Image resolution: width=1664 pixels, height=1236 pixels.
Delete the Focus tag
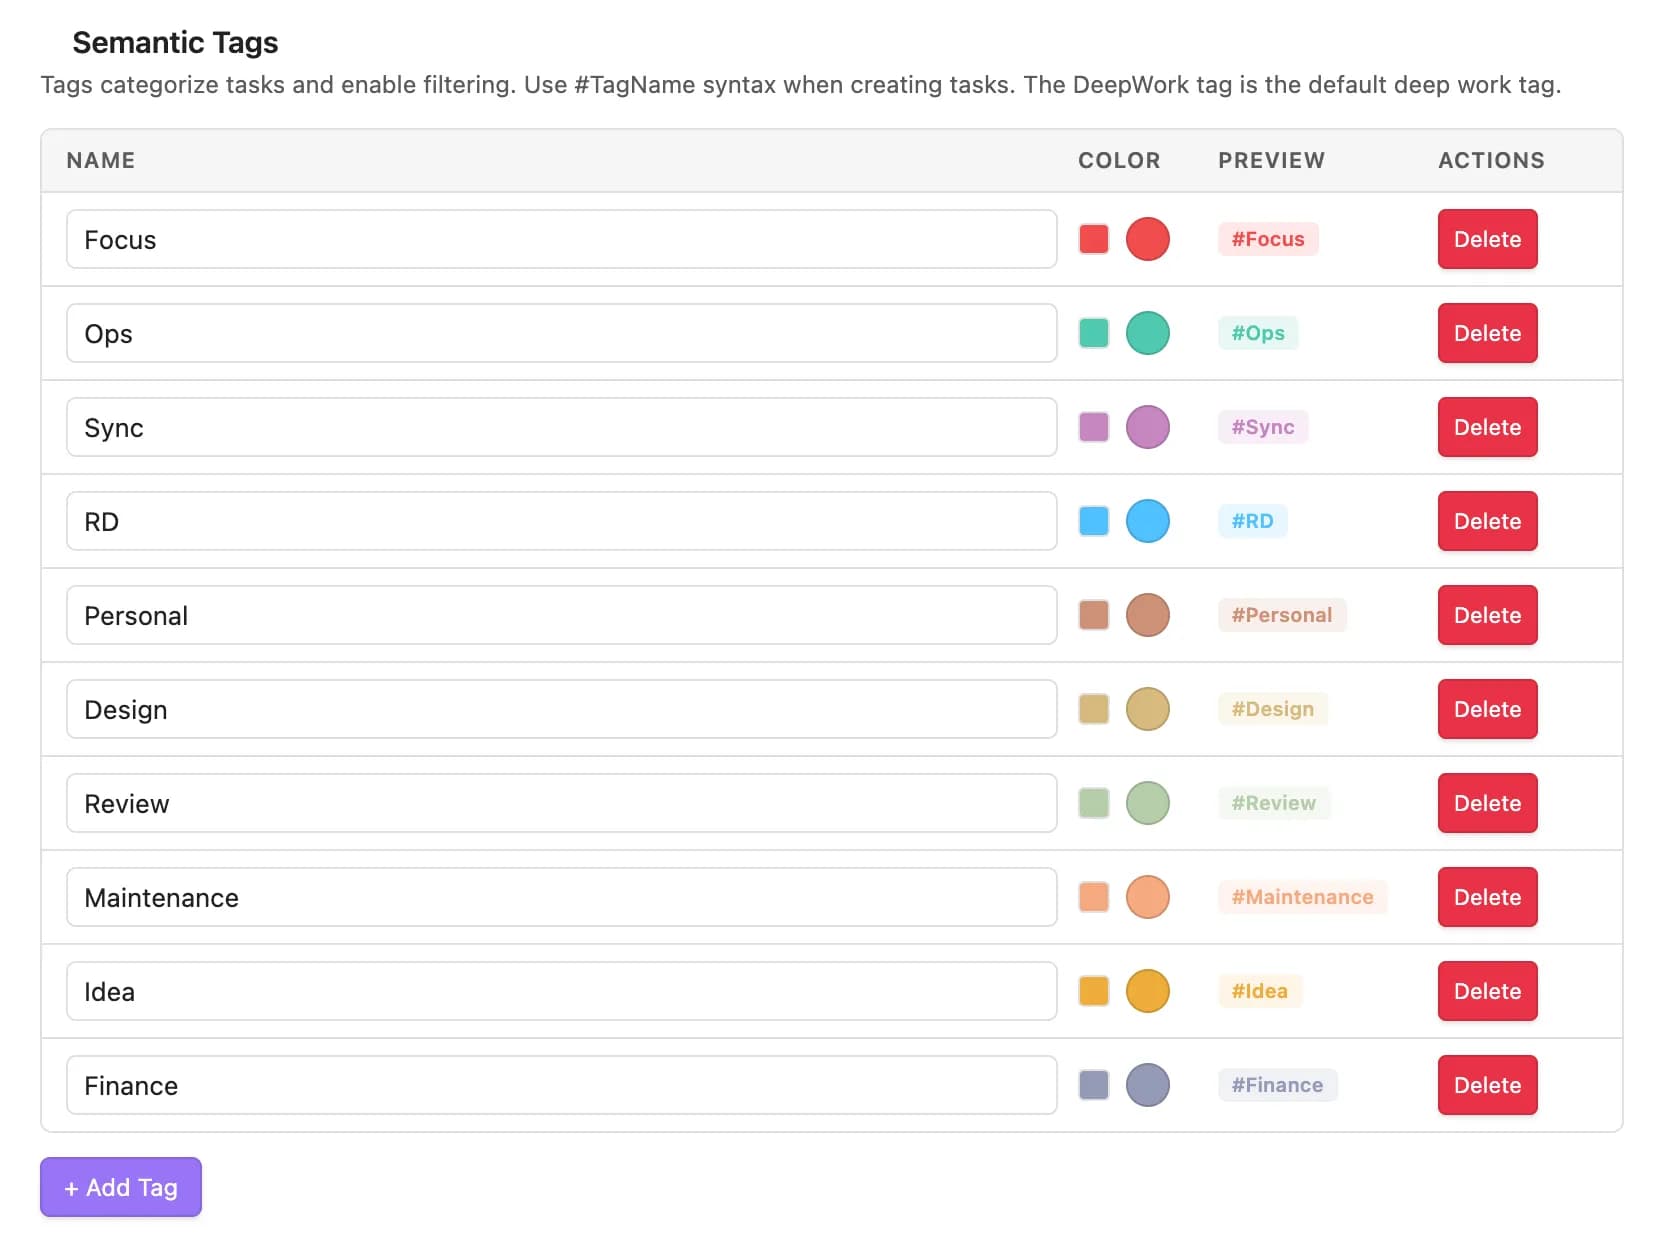pyautogui.click(x=1487, y=239)
